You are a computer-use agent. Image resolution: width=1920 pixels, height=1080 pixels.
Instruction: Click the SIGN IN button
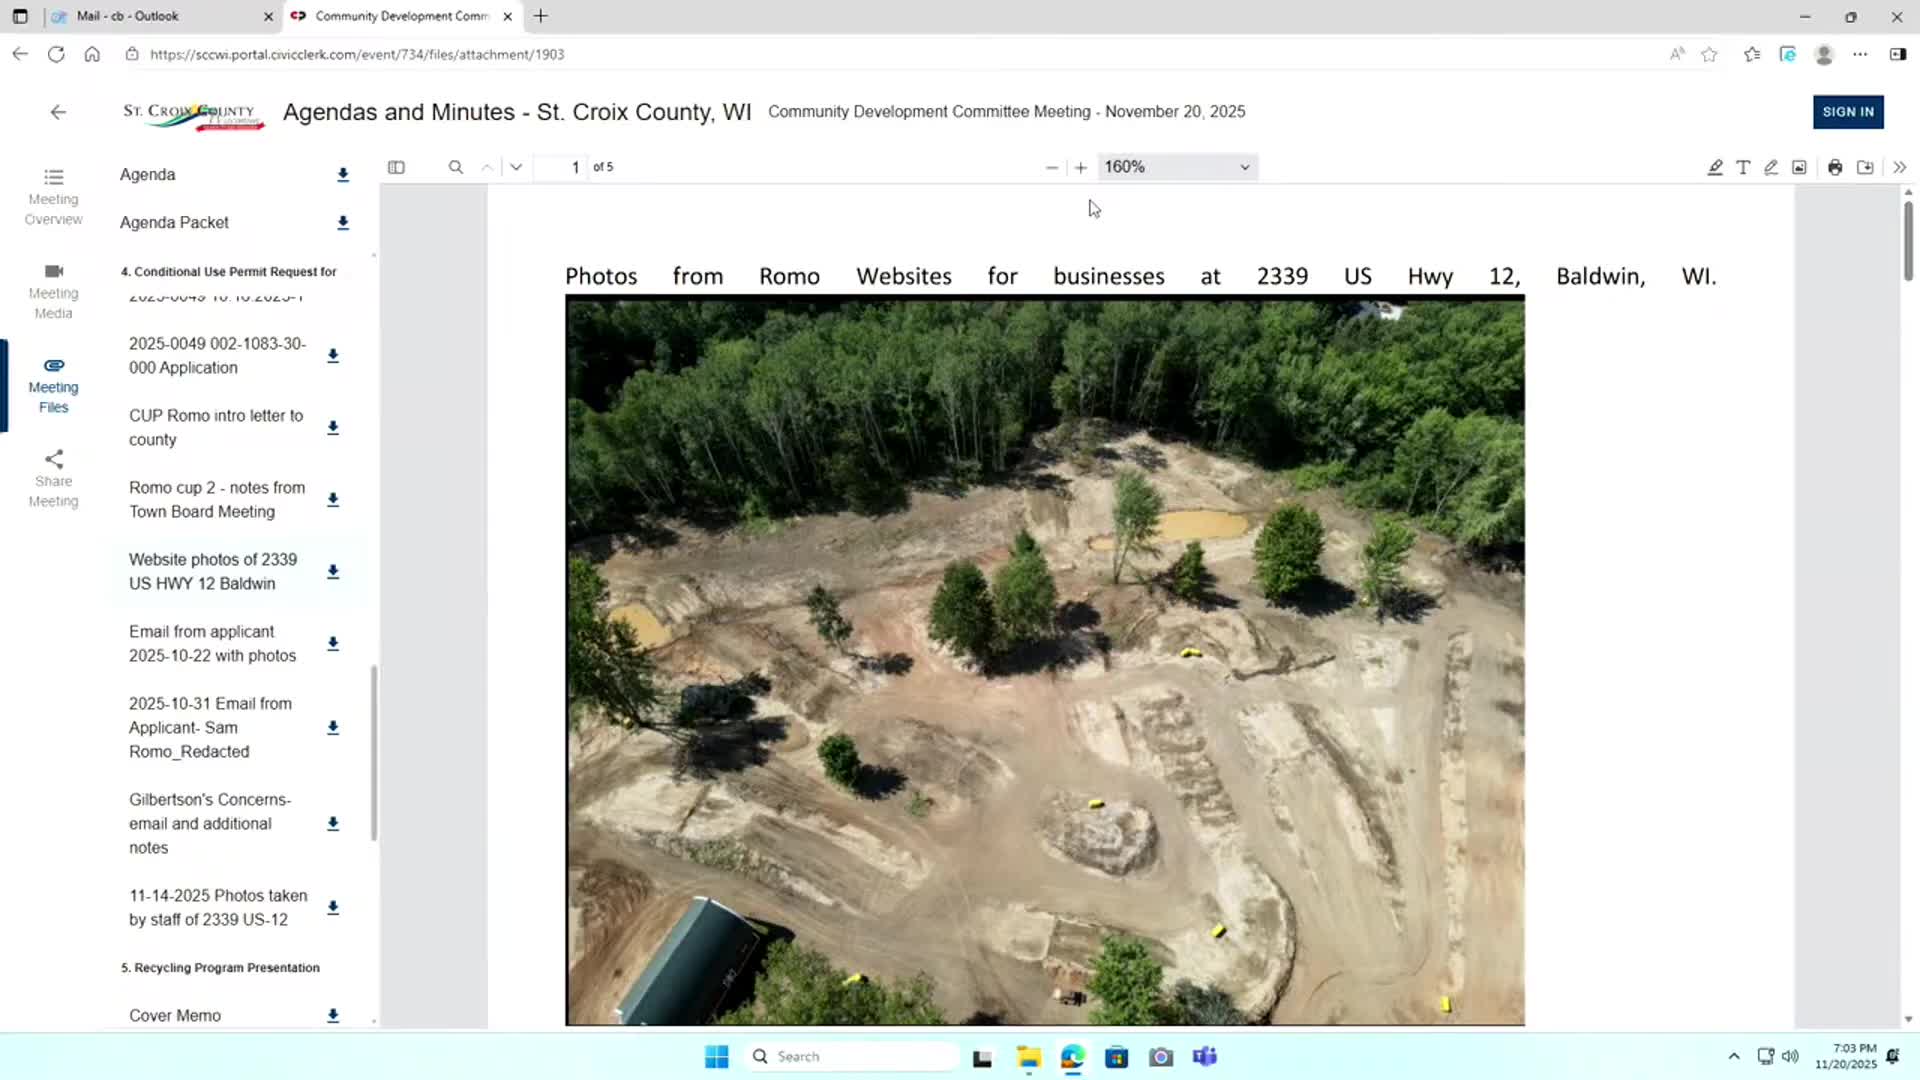pos(1848,112)
